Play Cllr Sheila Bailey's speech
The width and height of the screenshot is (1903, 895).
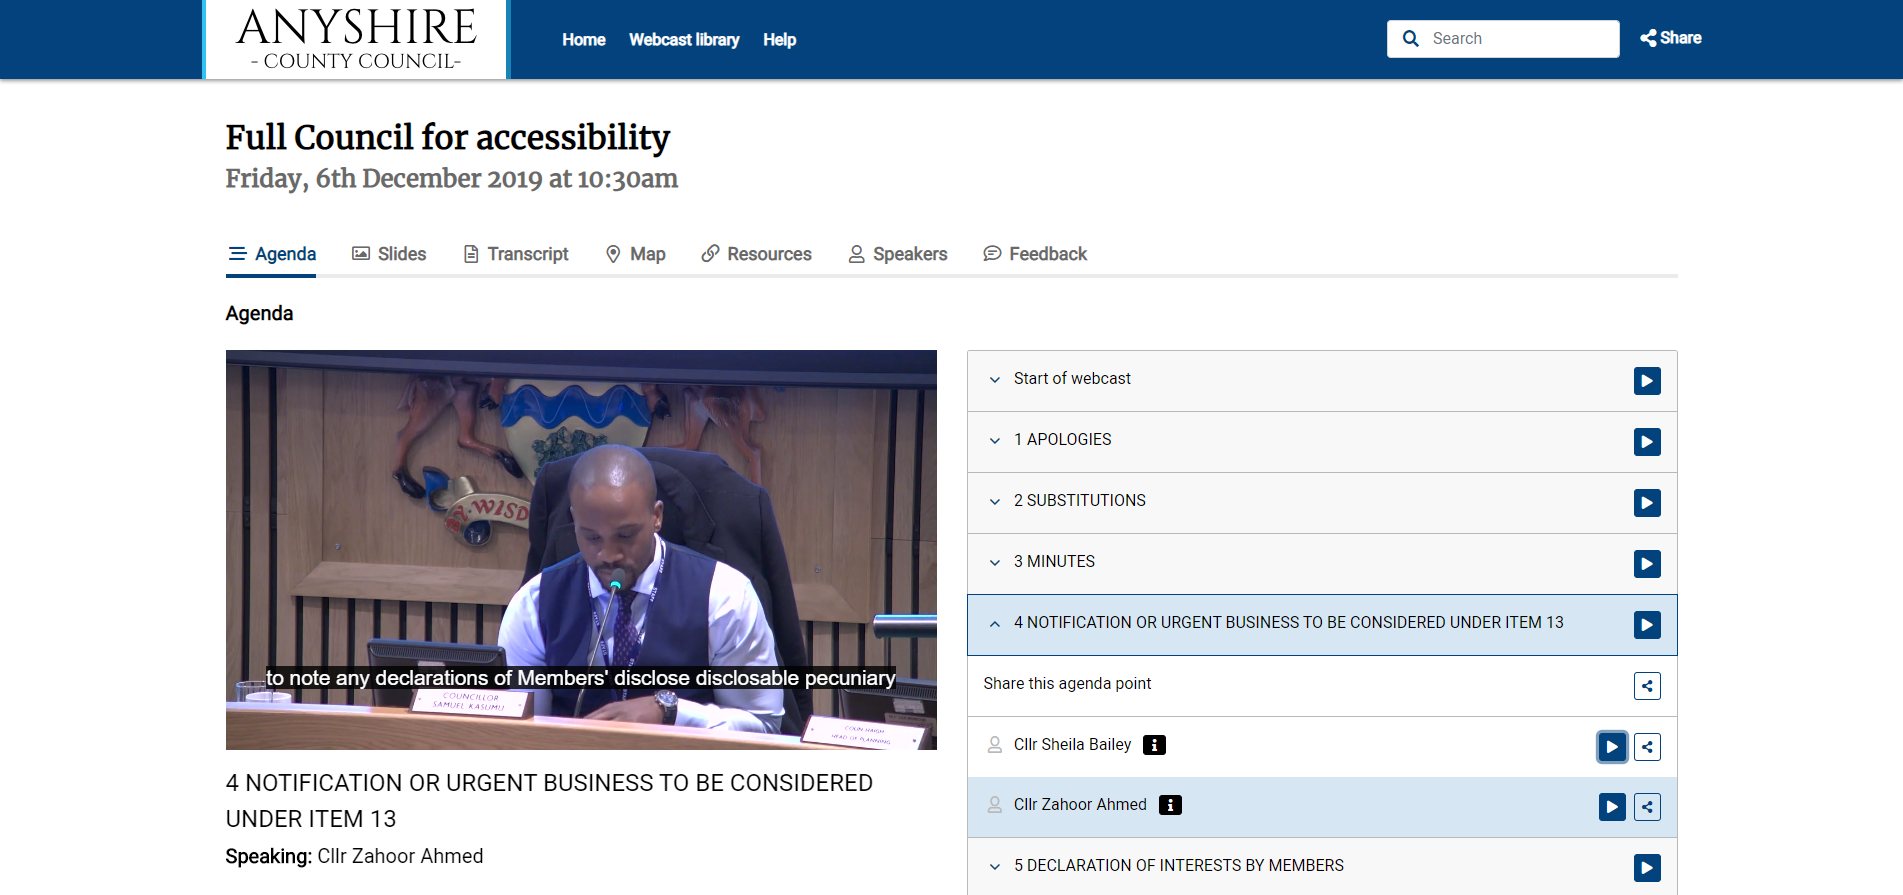(x=1612, y=747)
